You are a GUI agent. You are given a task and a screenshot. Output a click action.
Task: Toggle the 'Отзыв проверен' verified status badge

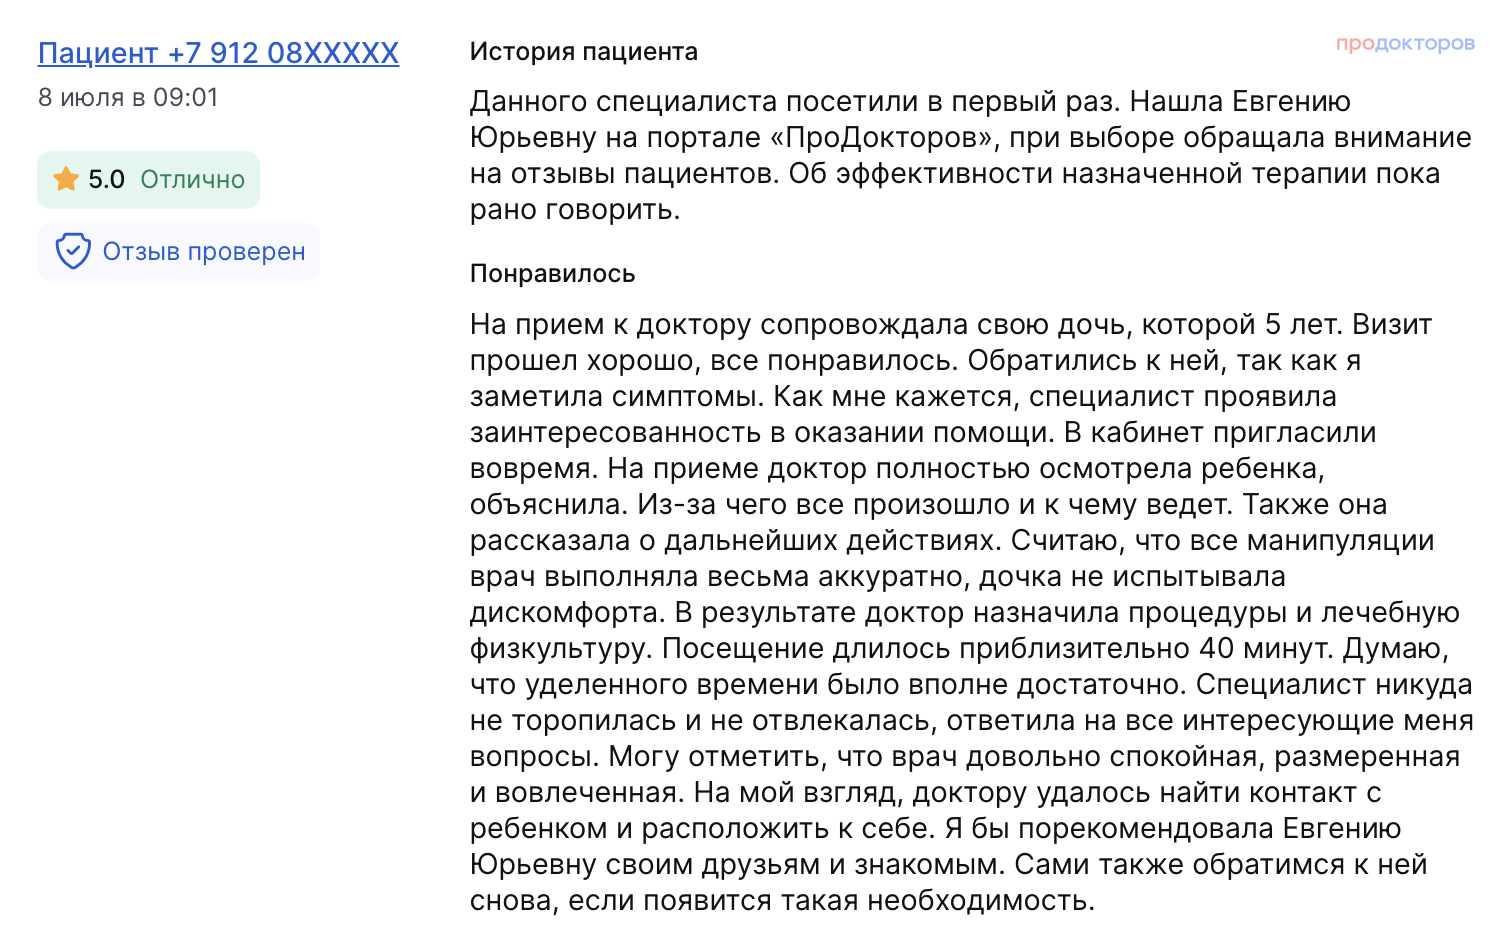(178, 251)
